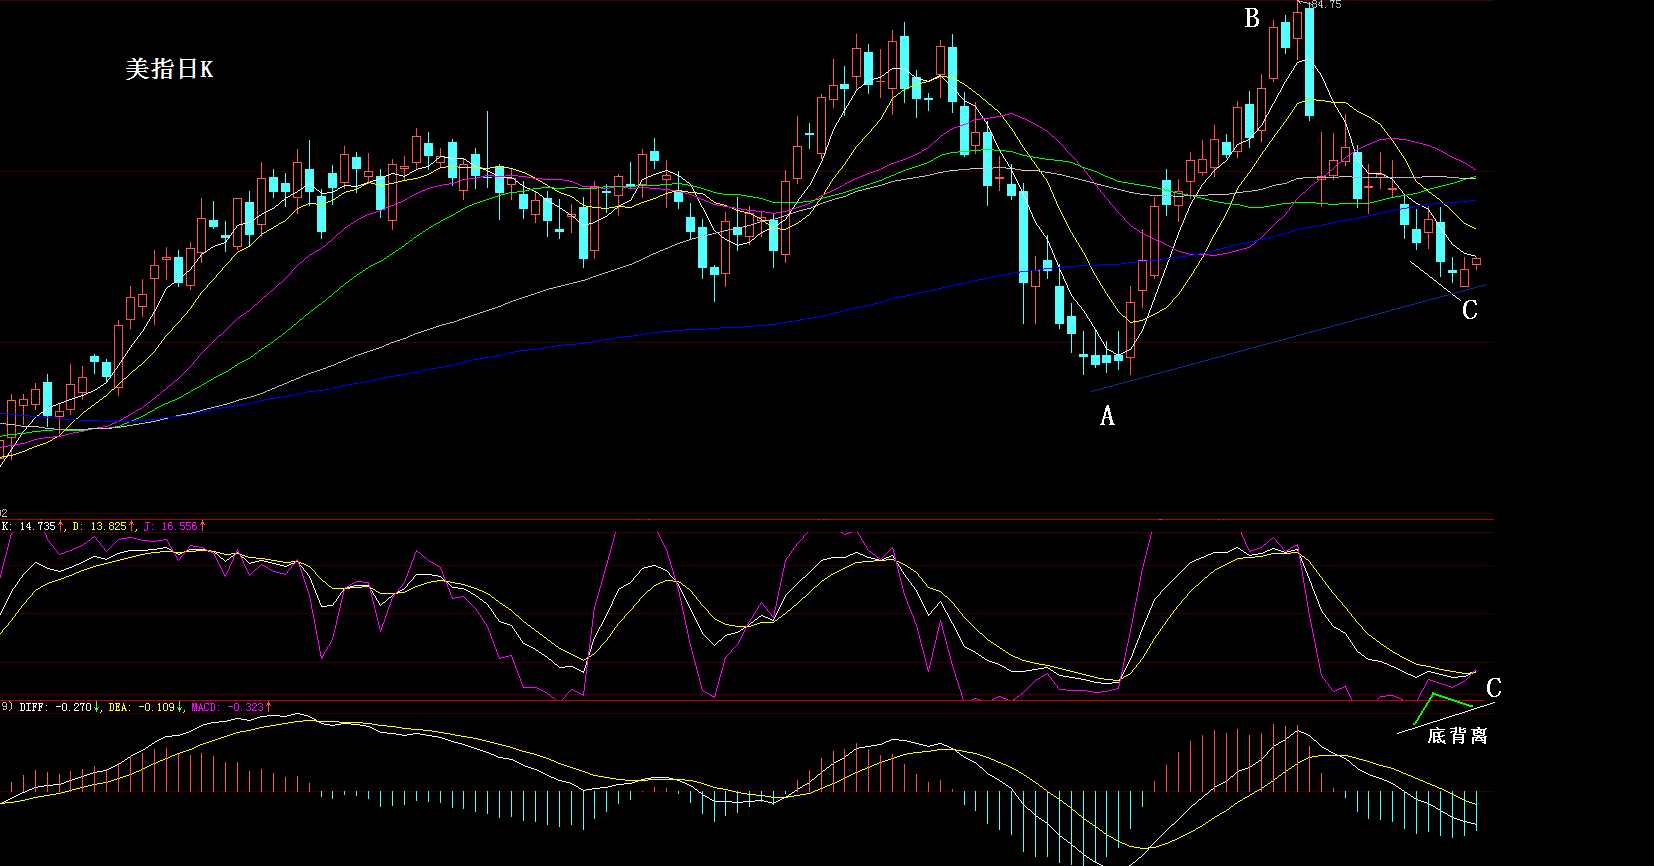Click label C in the KDJ panel

(x=1493, y=688)
